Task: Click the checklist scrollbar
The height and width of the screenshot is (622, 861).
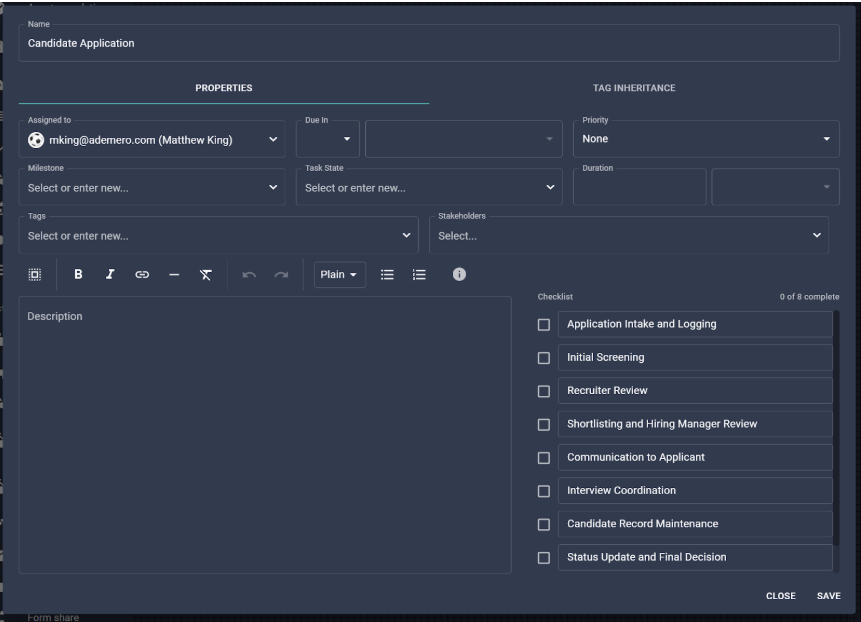Action: click(x=836, y=428)
